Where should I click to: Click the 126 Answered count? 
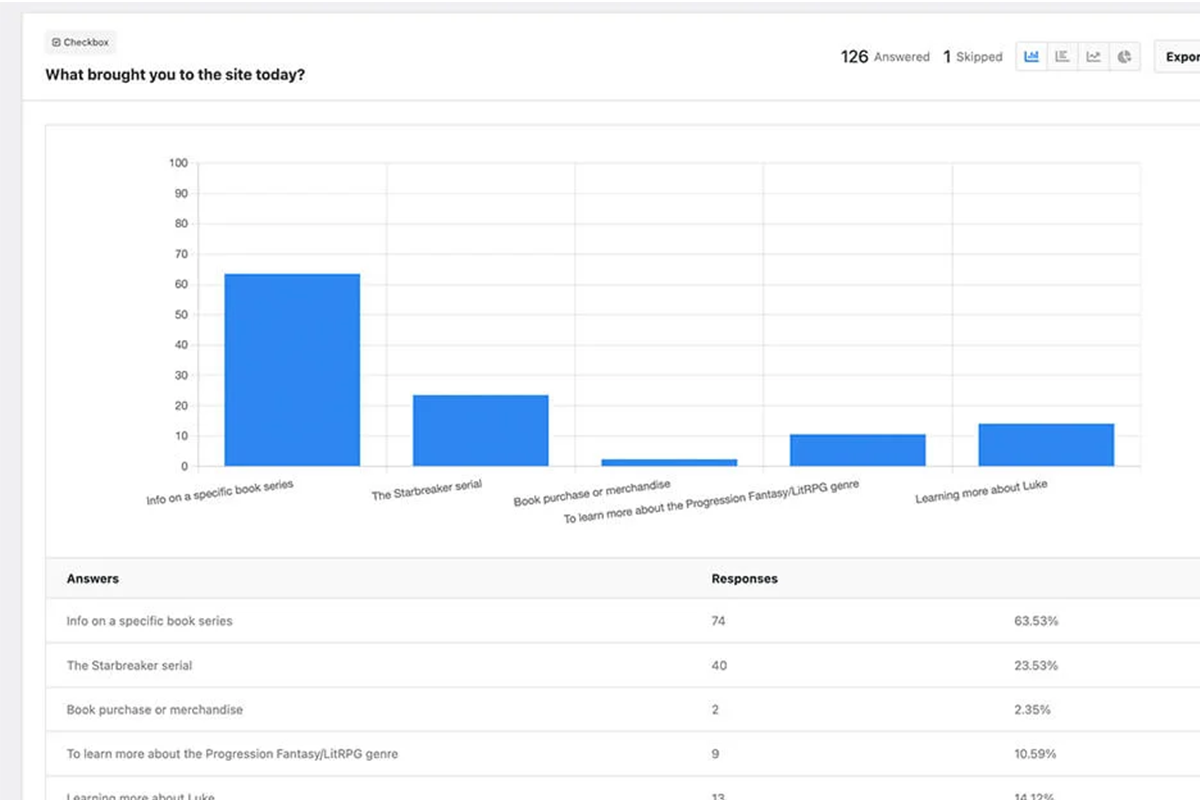pos(885,57)
